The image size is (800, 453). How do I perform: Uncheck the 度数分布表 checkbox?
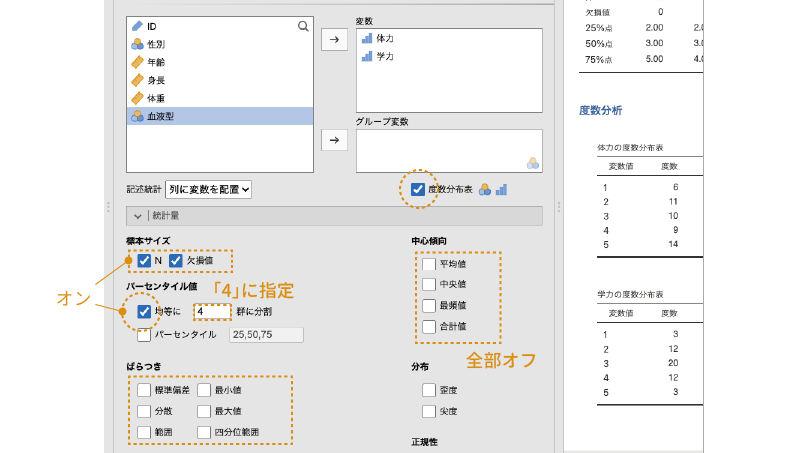pyautogui.click(x=418, y=189)
